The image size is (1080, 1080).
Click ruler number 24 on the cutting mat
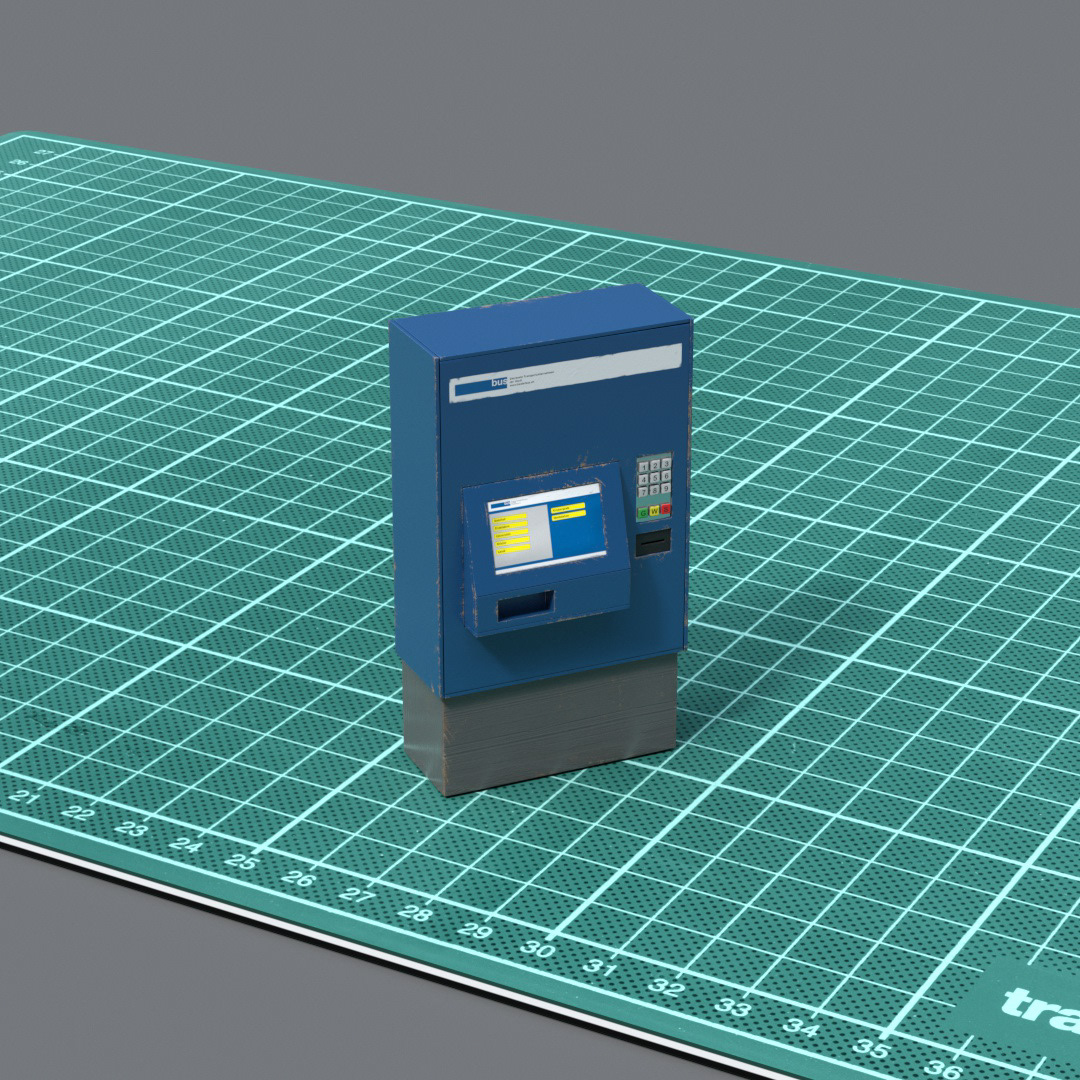click(185, 844)
